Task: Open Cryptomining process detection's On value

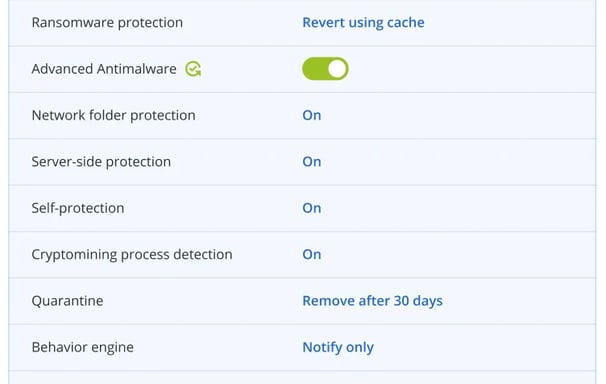Action: coord(312,254)
